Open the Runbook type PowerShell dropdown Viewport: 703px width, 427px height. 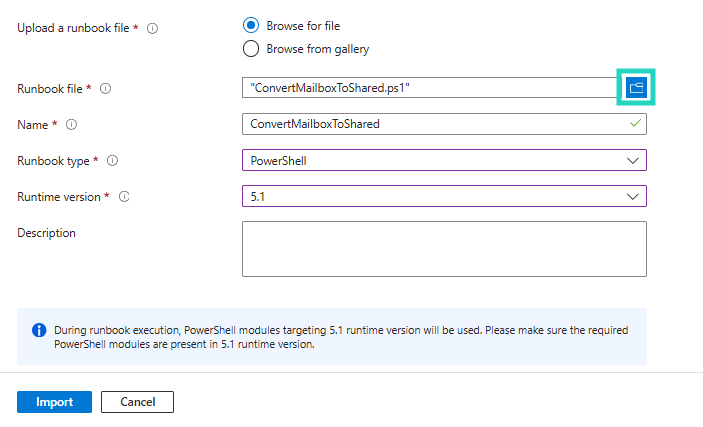click(x=444, y=160)
